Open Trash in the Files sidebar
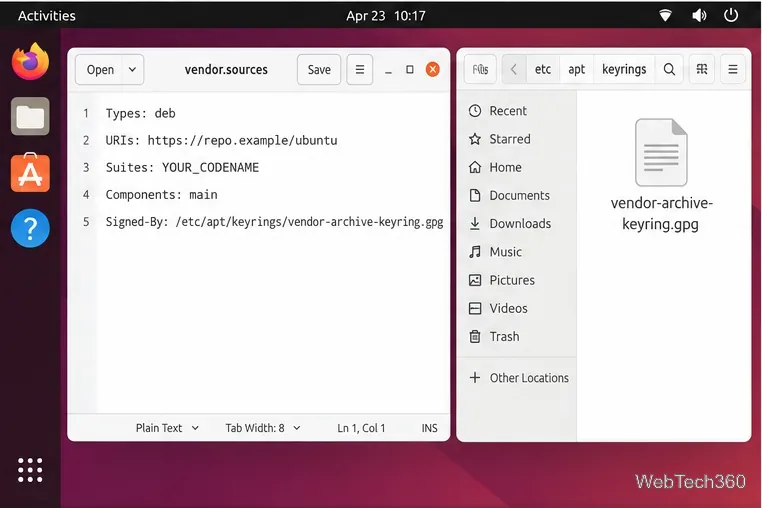 [x=516, y=336]
